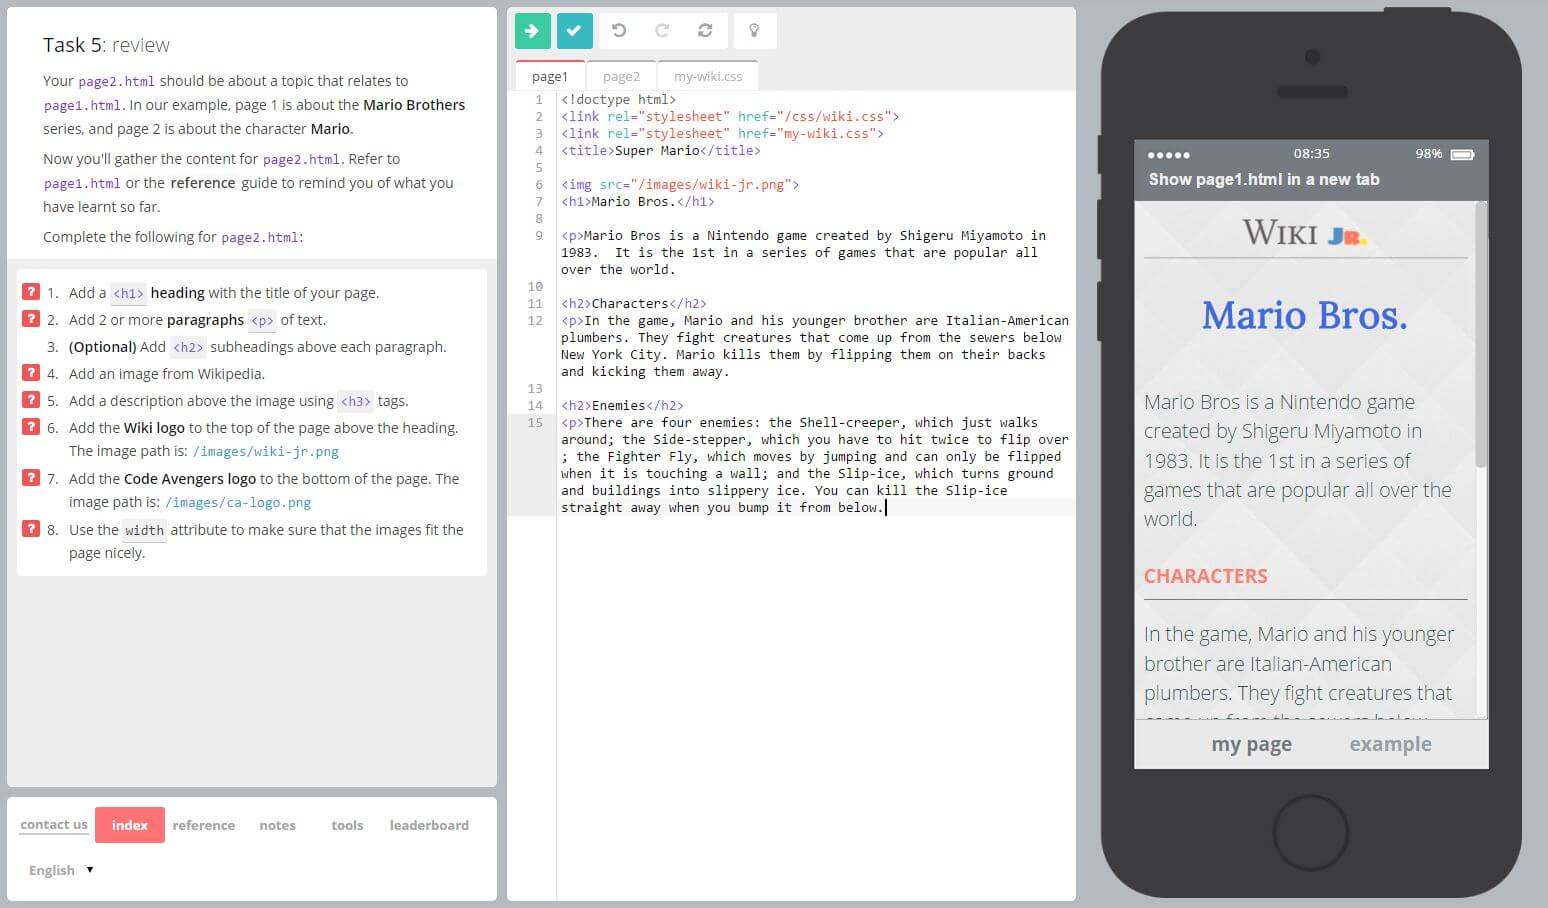Open the tools panel

pyautogui.click(x=347, y=825)
